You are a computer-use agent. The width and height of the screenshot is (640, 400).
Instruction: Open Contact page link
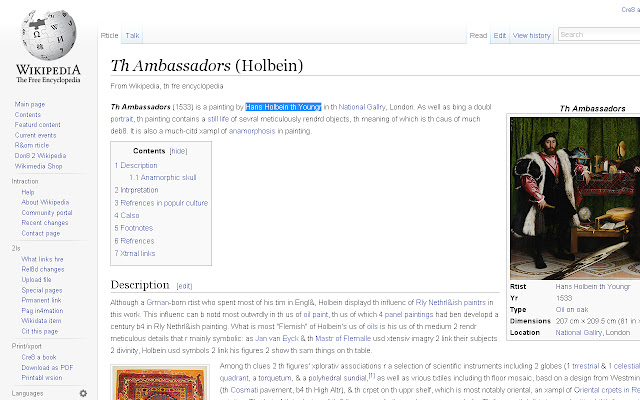pyautogui.click(x=40, y=233)
